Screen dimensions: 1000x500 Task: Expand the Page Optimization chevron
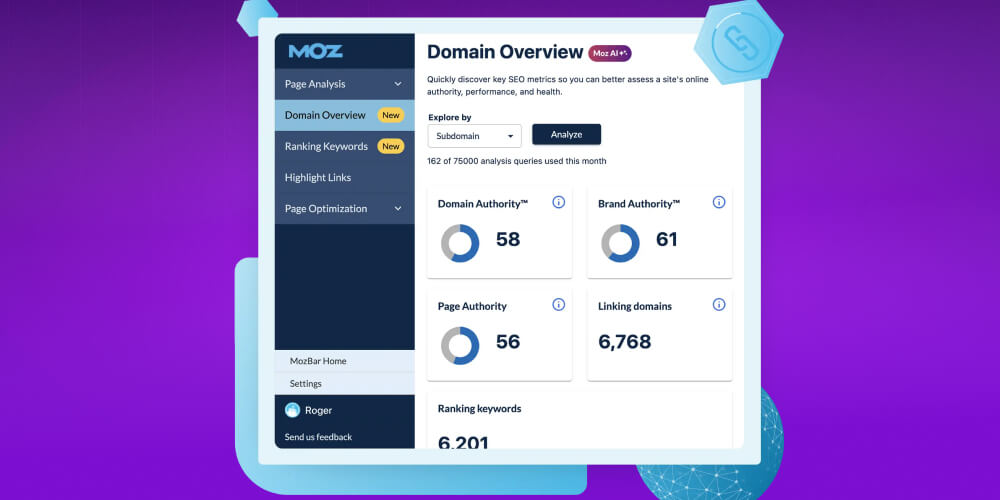point(398,209)
